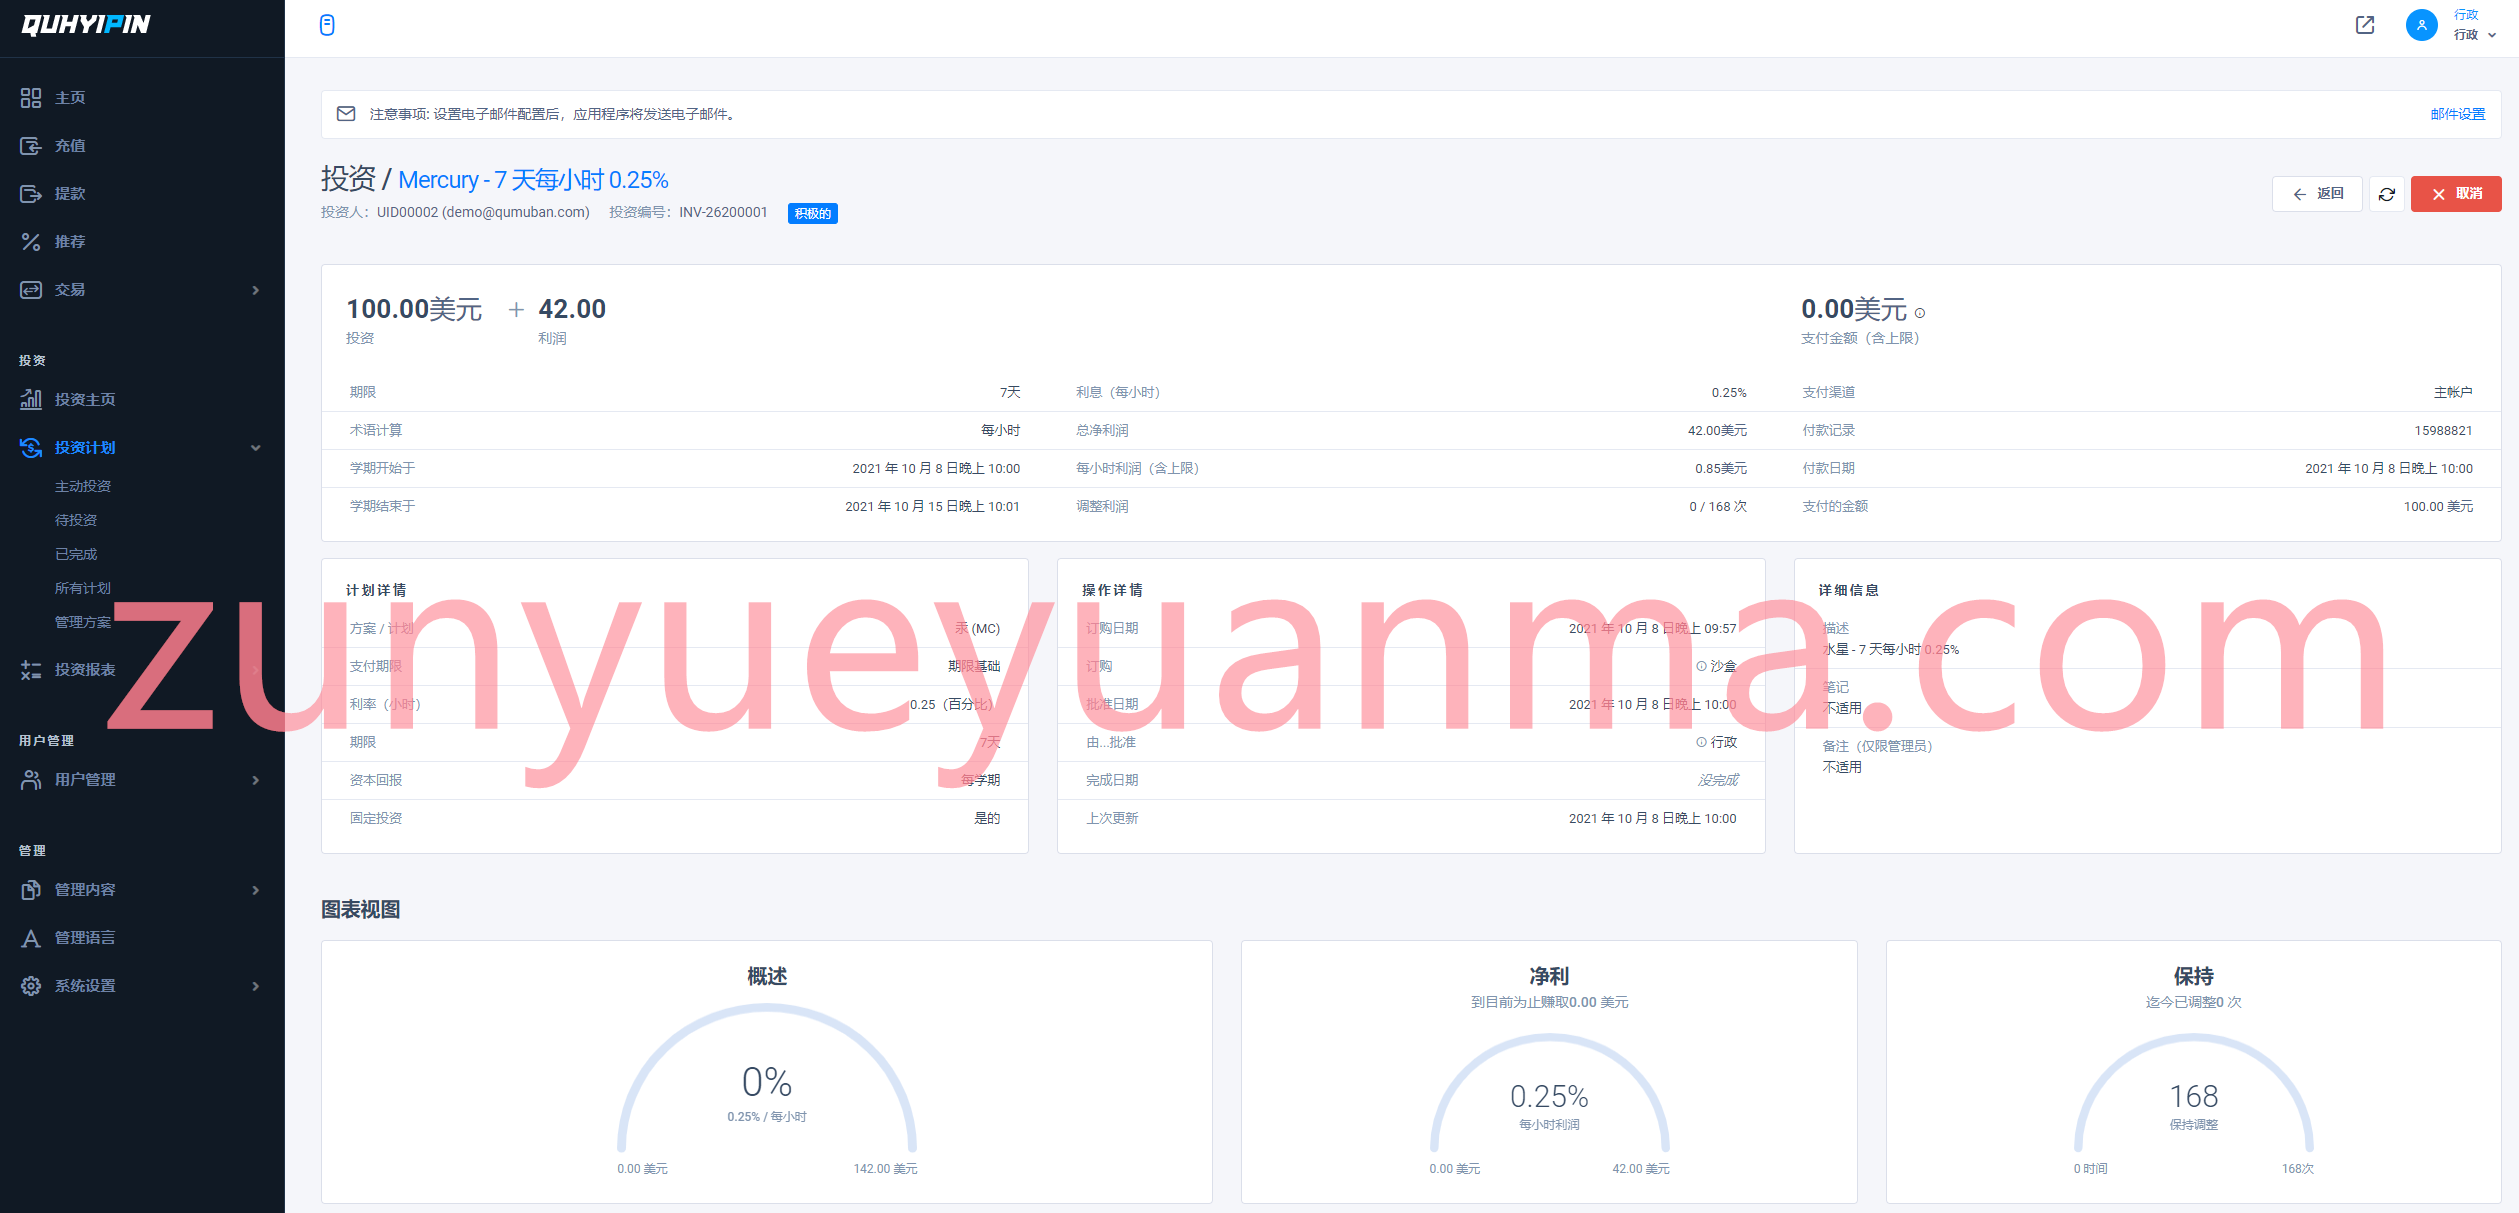Image resolution: width=2519 pixels, height=1213 pixels.
Task: Open 已完成 submenu item
Action: point(76,554)
